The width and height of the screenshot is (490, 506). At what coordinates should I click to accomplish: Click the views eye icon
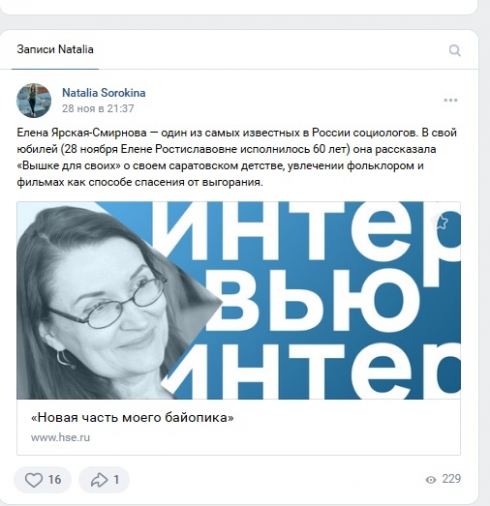coord(431,480)
